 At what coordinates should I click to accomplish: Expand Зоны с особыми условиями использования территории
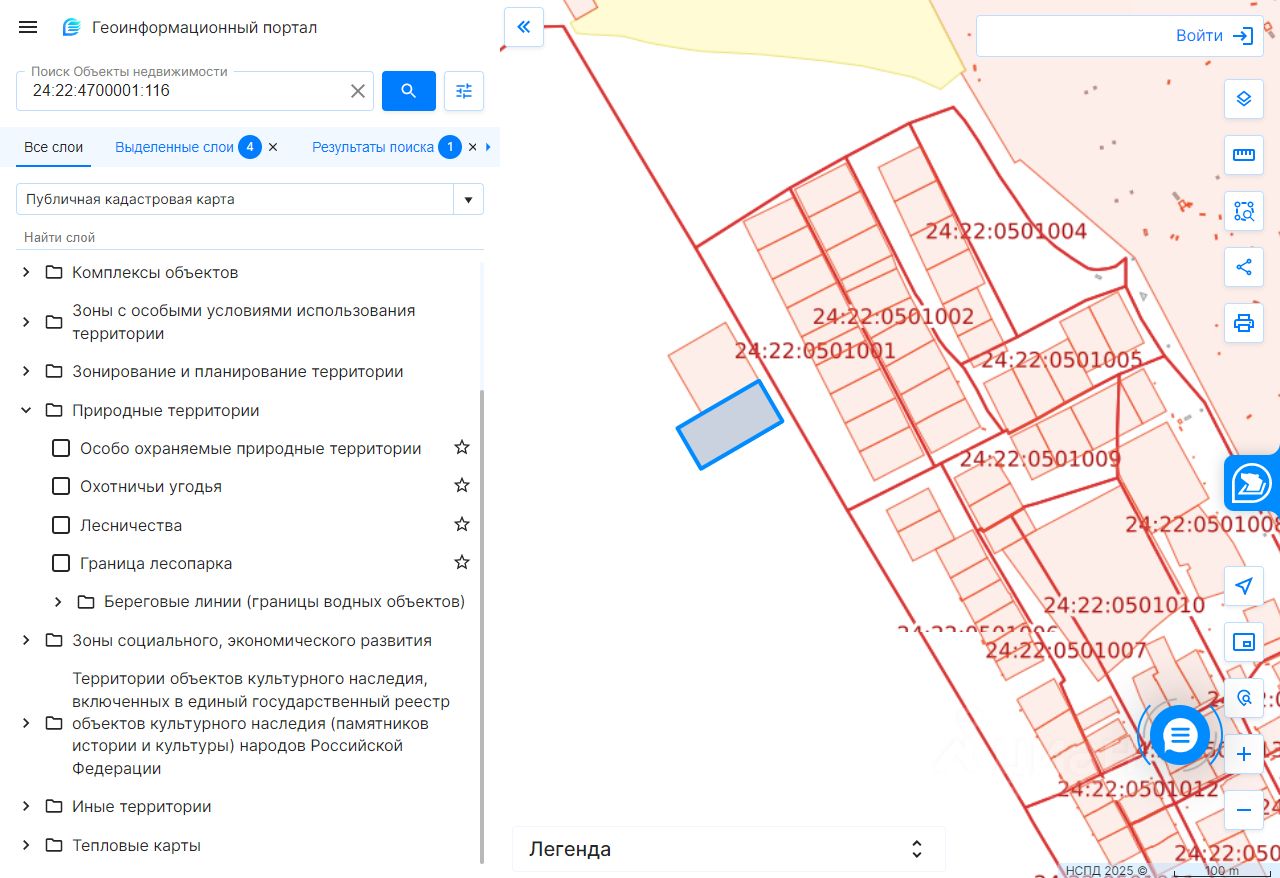pos(27,322)
